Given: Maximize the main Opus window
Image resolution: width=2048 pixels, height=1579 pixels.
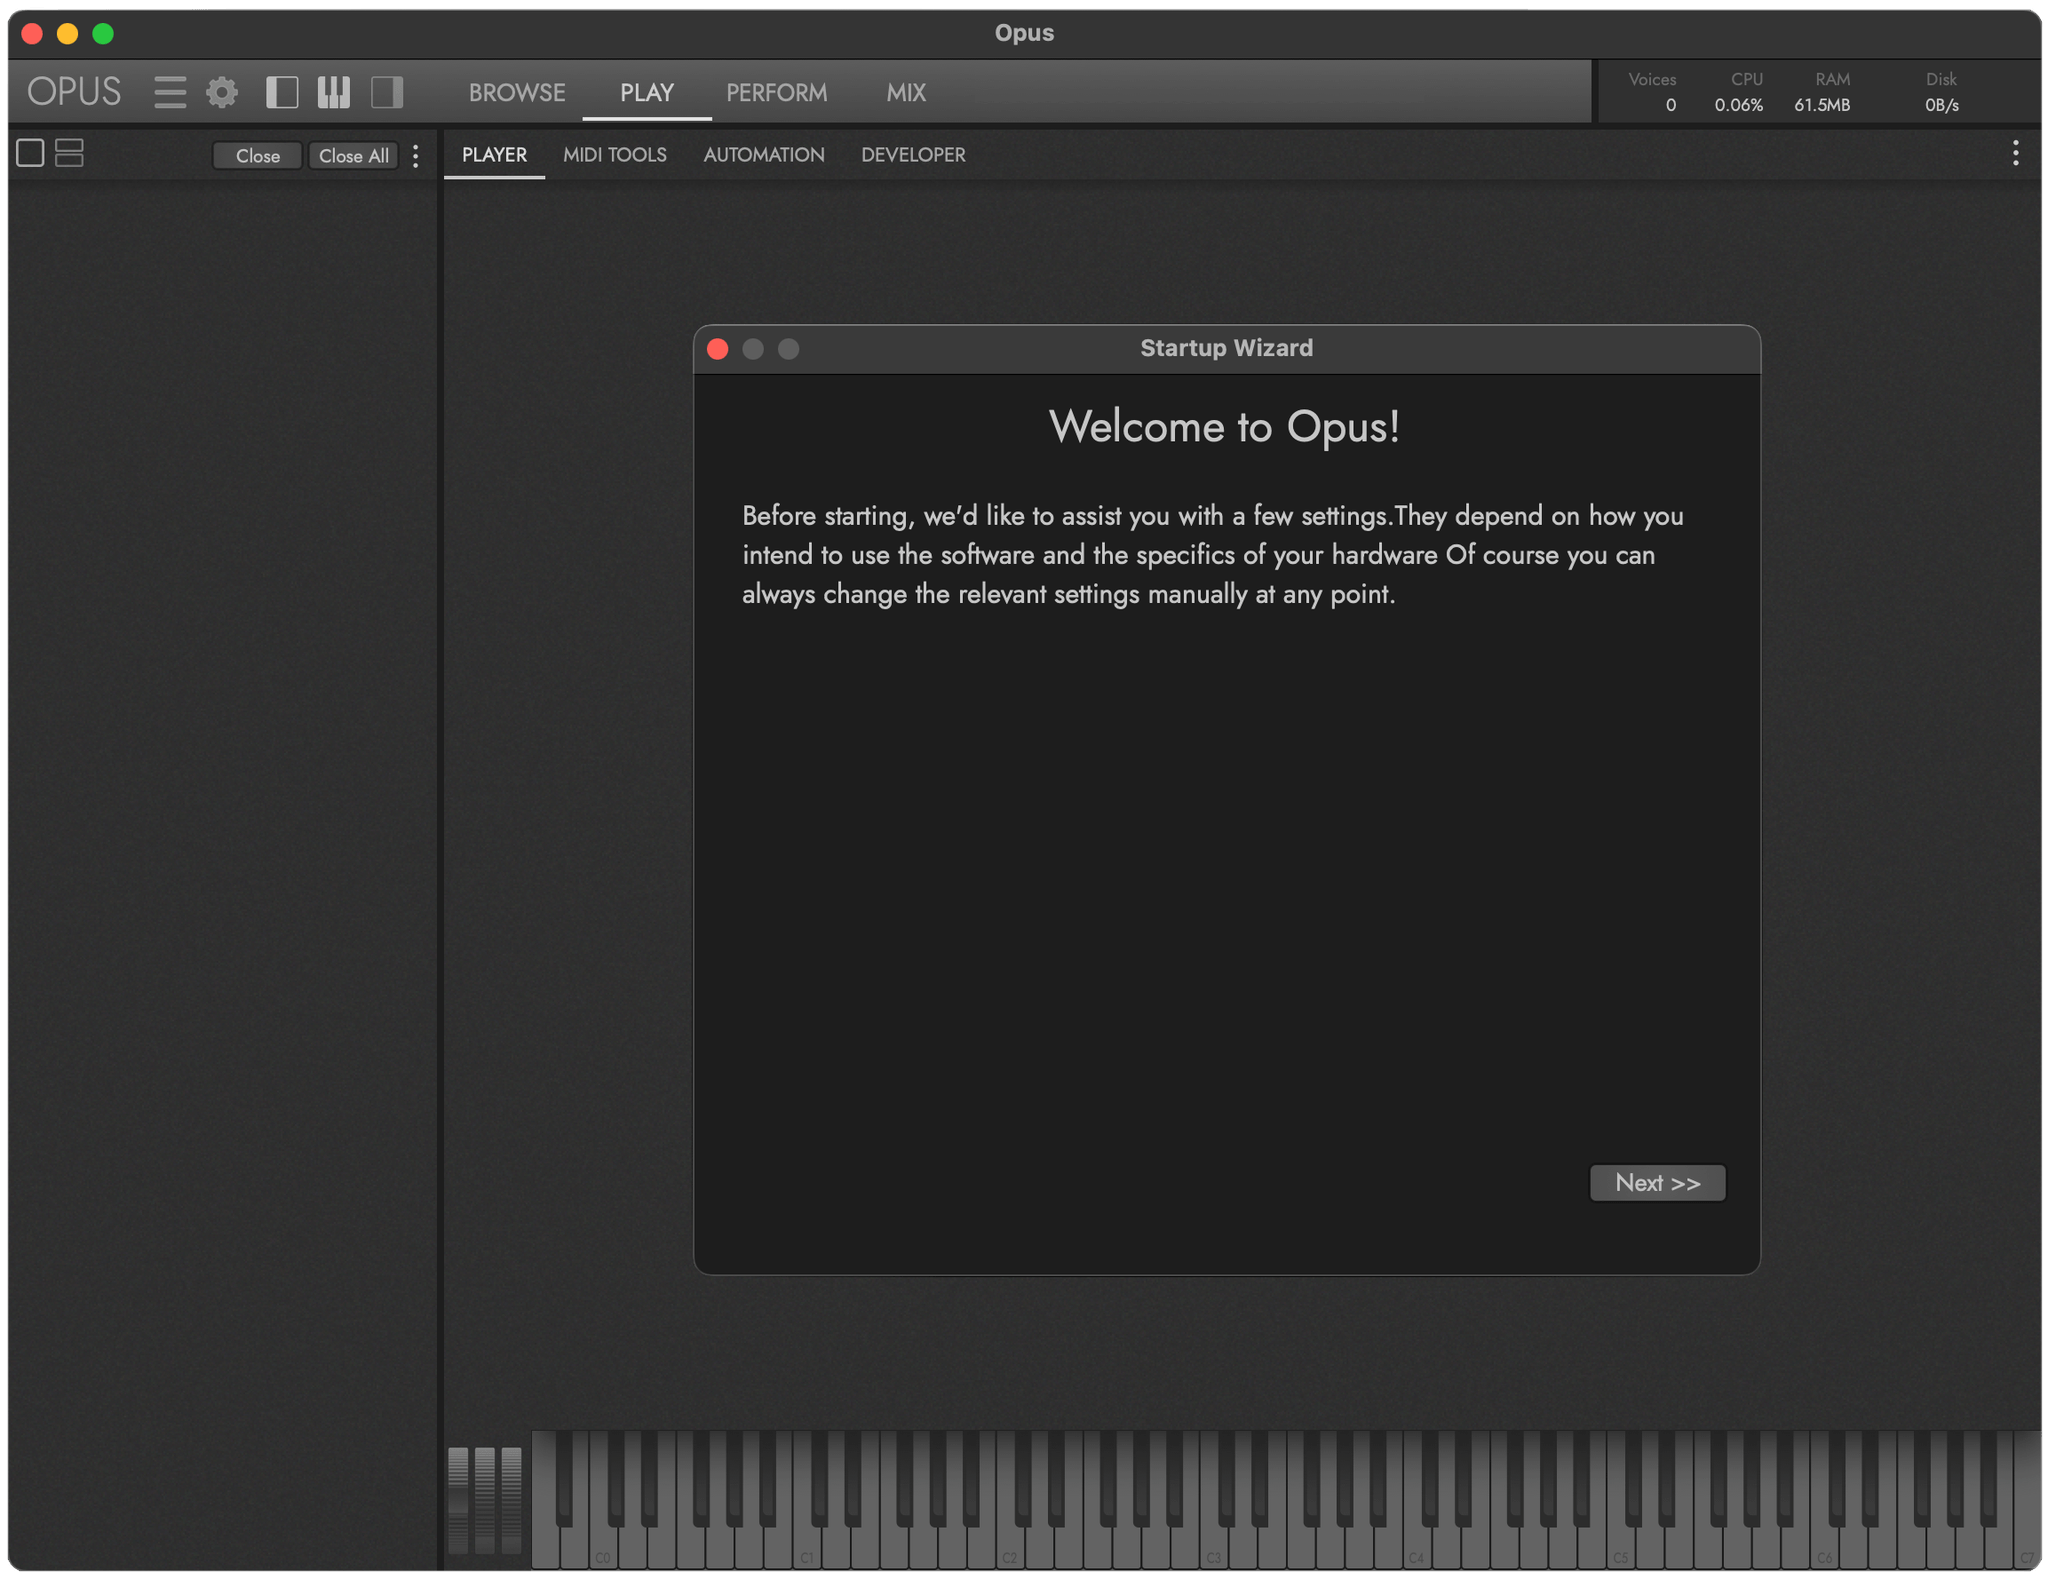Looking at the screenshot, I should [x=103, y=34].
